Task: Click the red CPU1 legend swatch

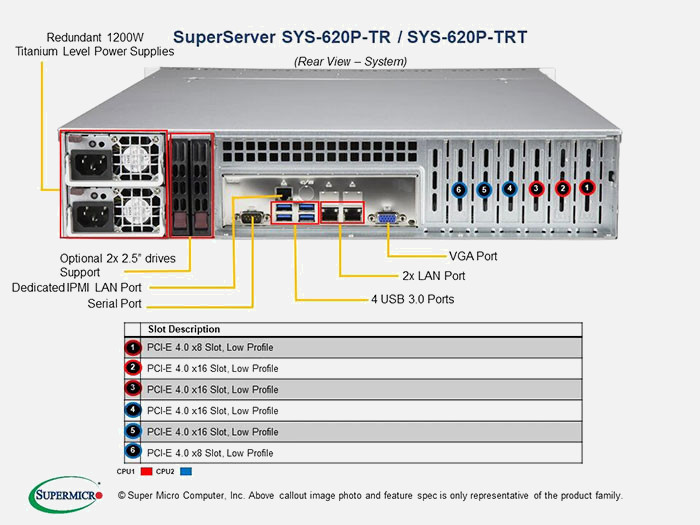Action: click(x=146, y=471)
